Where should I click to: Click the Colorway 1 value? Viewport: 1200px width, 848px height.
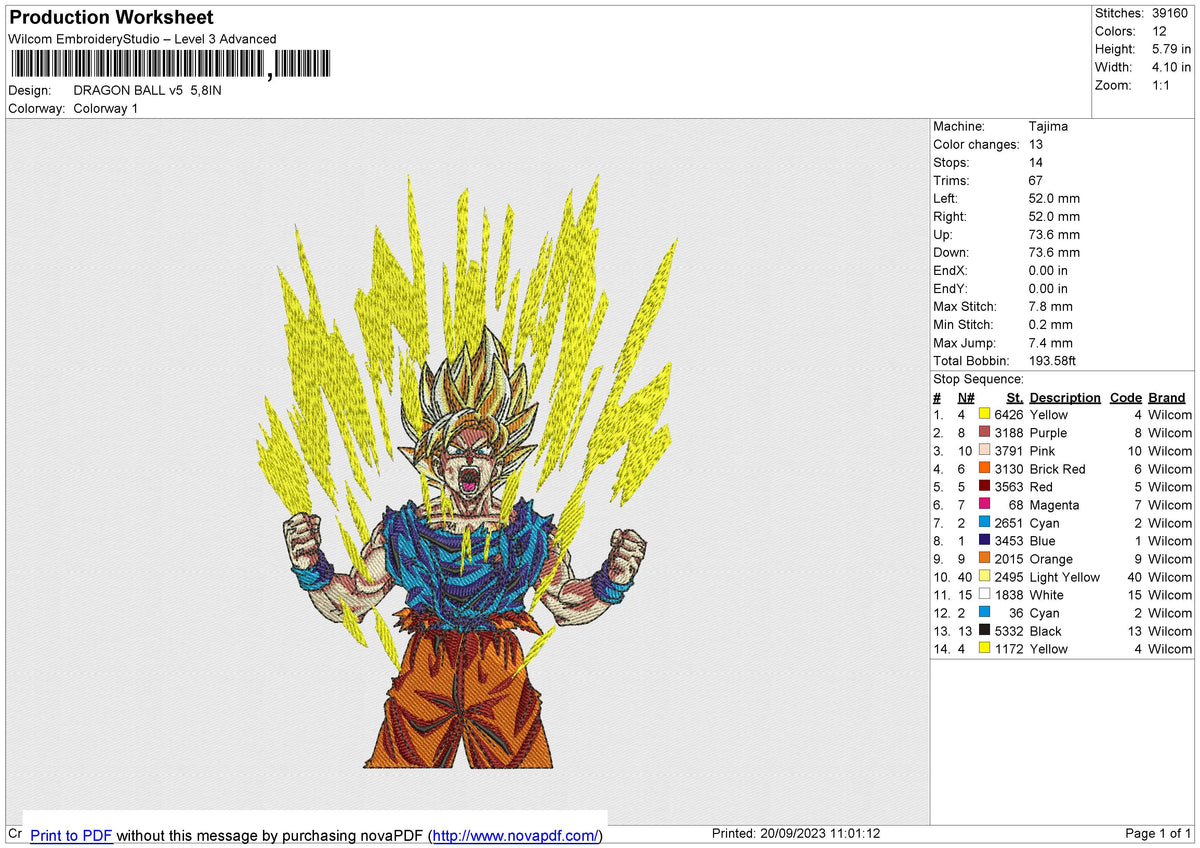click(x=106, y=108)
